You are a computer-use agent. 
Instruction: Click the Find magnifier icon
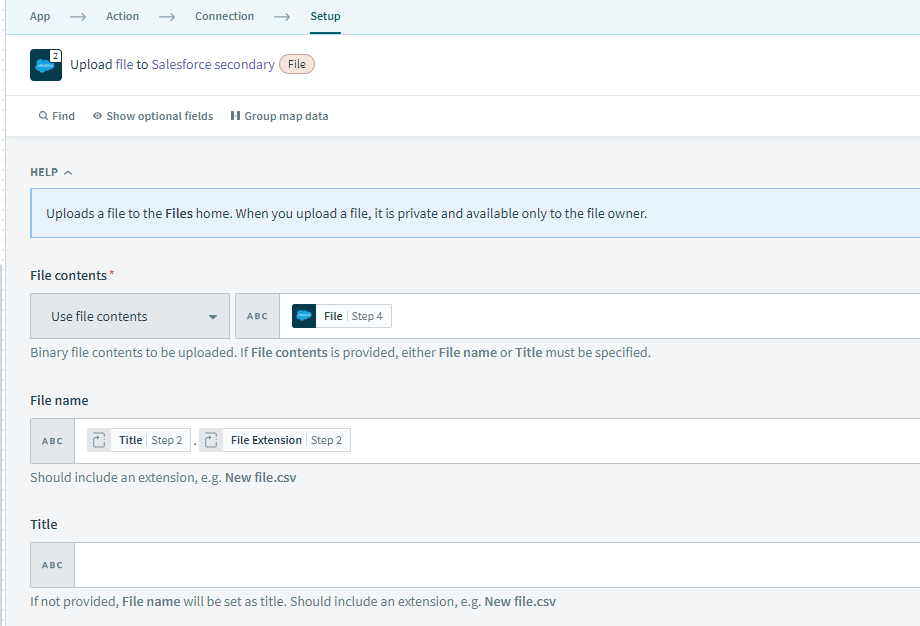(43, 116)
